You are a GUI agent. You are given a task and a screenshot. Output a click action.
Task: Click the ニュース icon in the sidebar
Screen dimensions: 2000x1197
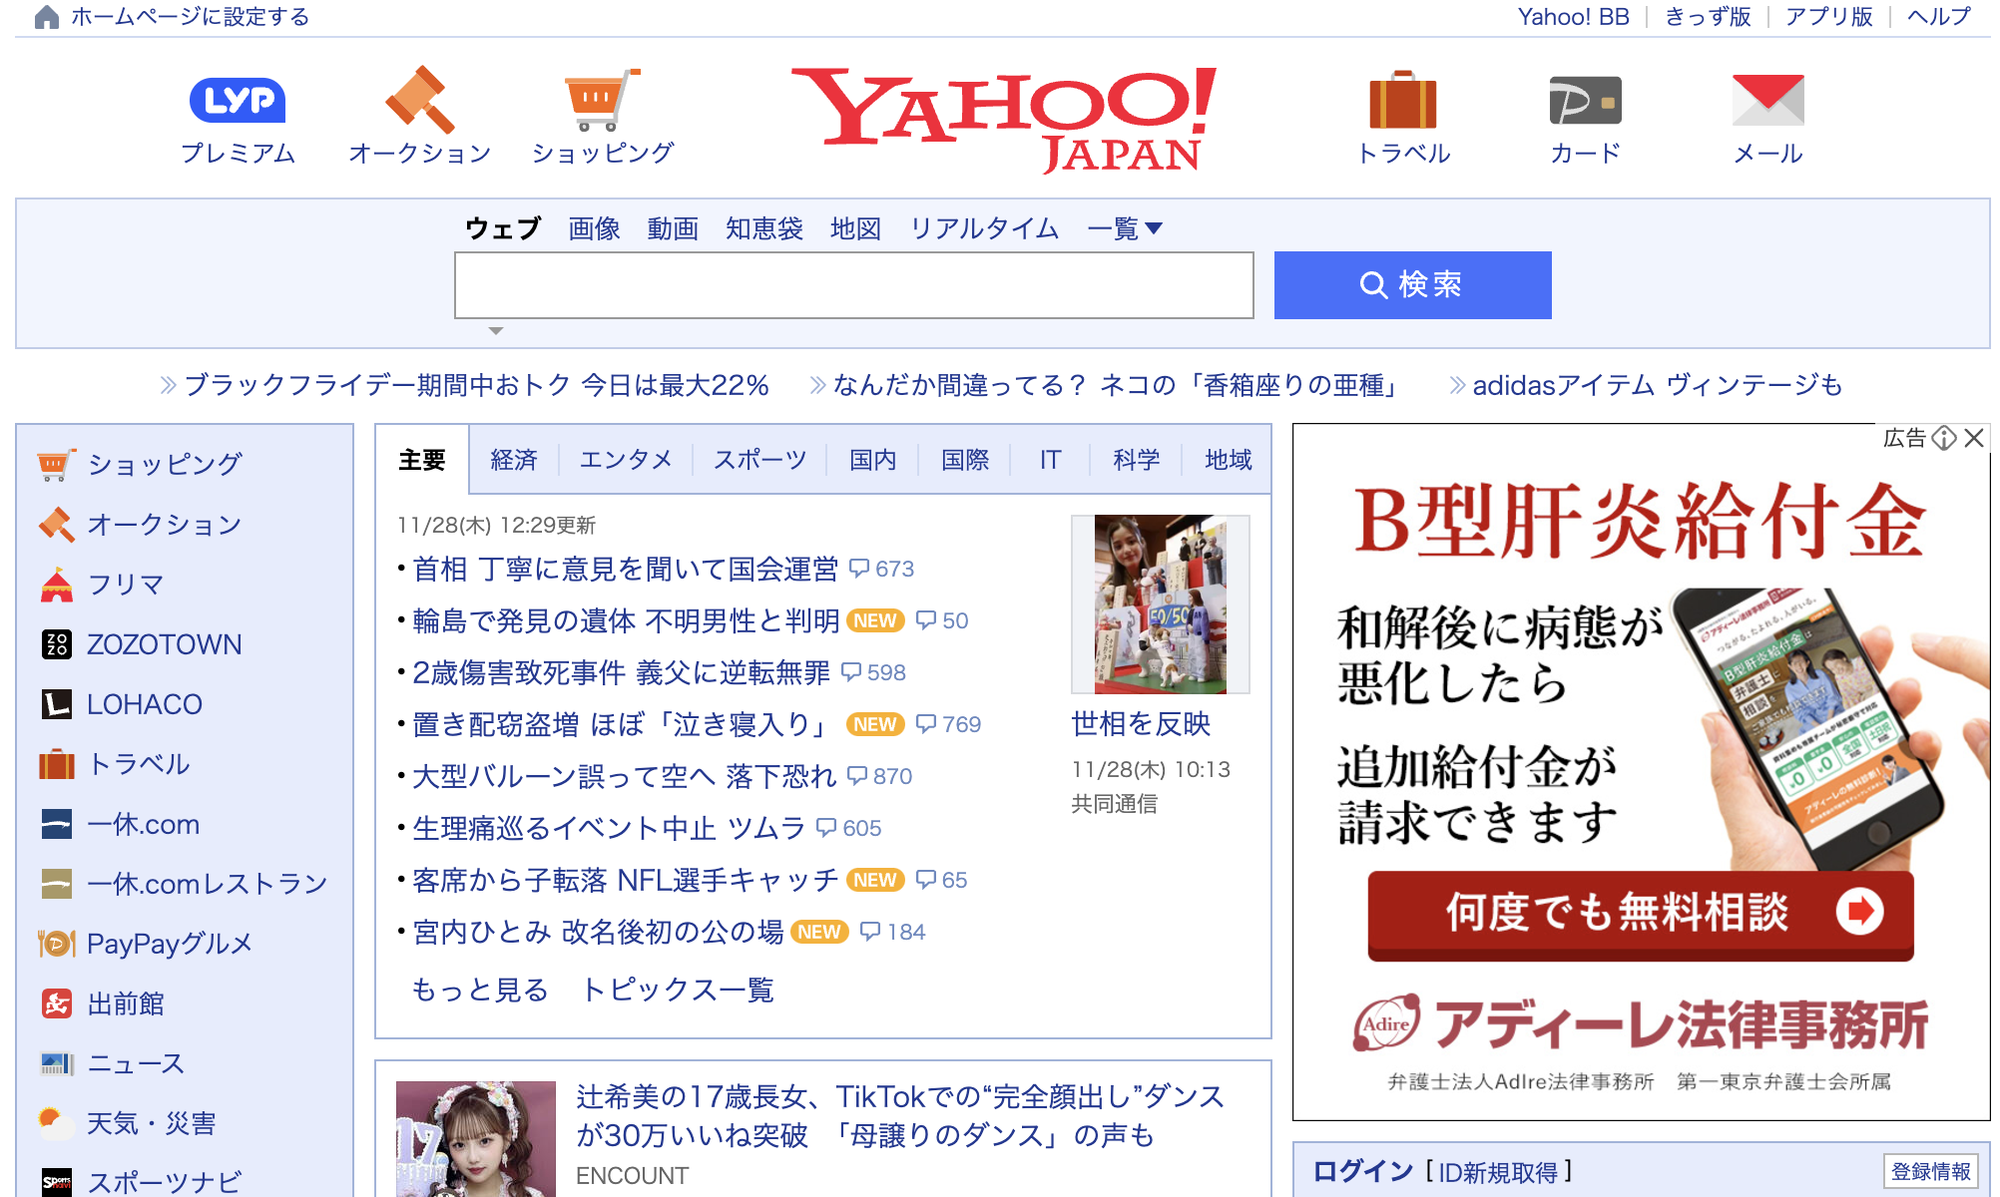56,1063
